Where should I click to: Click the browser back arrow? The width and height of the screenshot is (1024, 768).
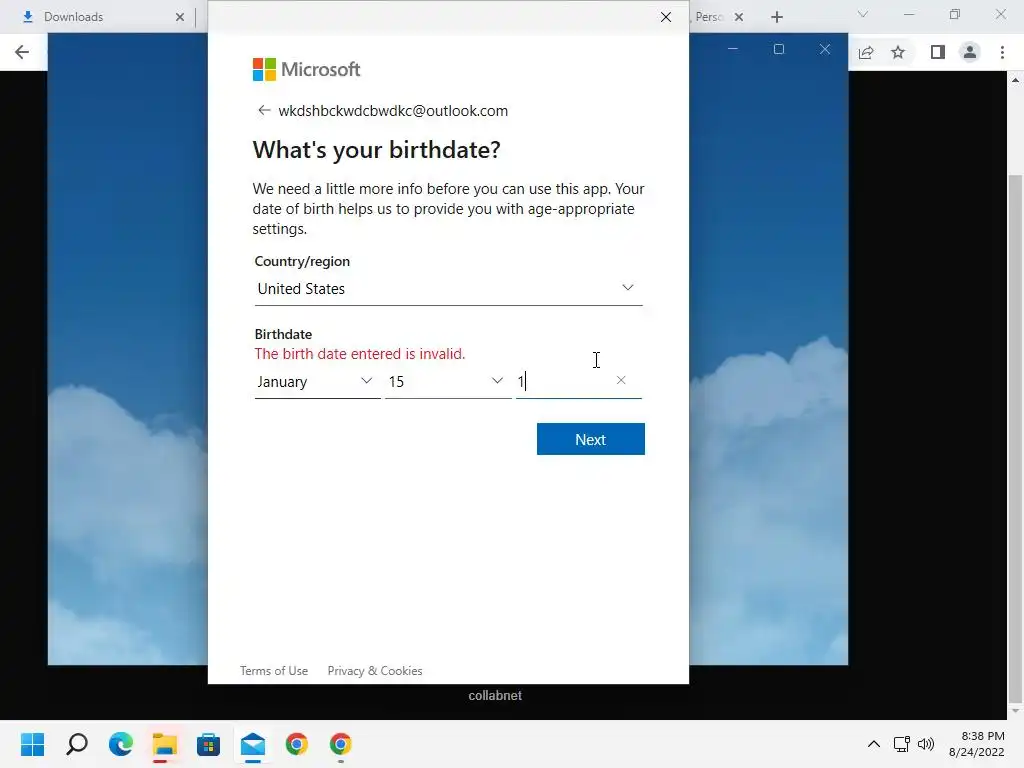tap(22, 52)
